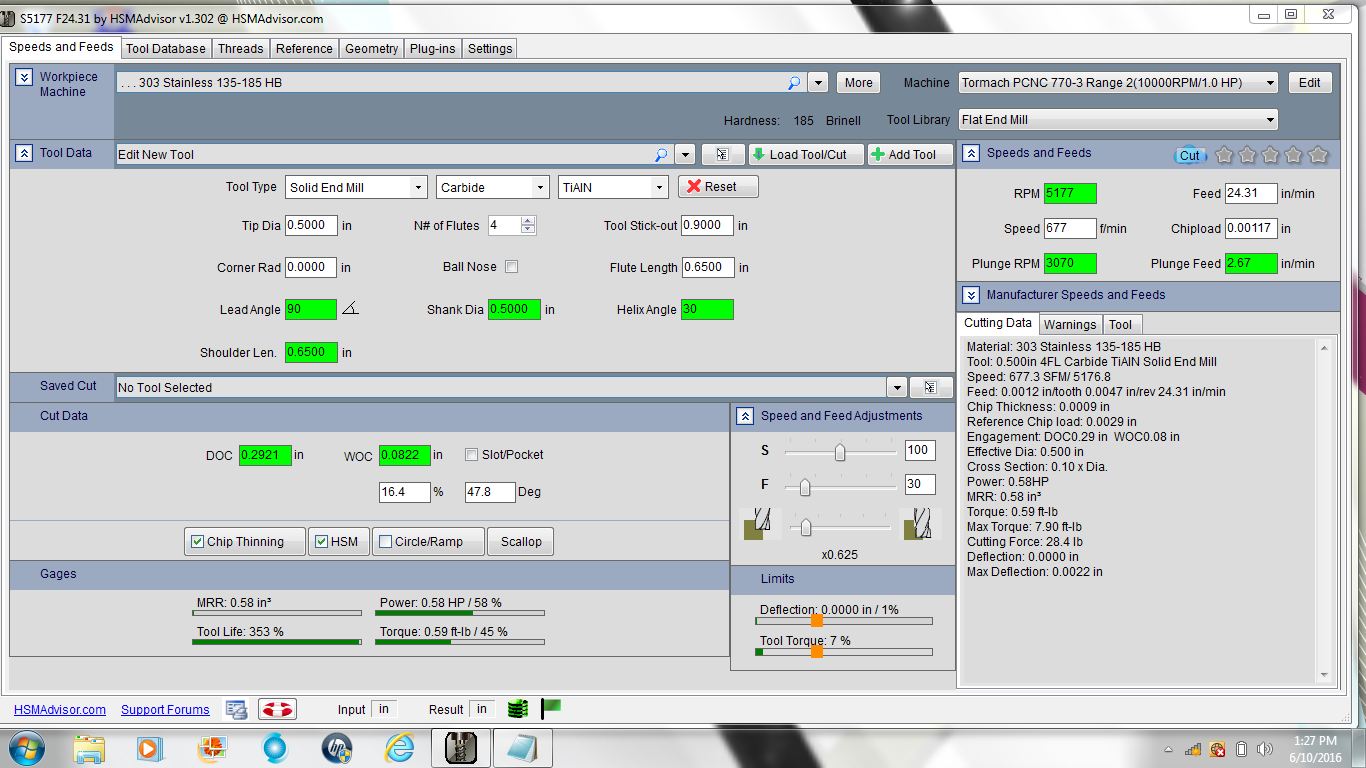This screenshot has height=768, width=1366.
Task: Click the green flag icon in status bar
Action: [x=551, y=708]
